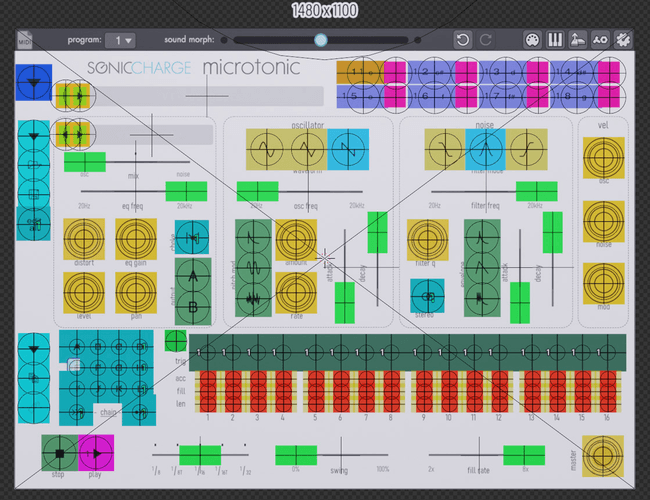Toggle accent for step 5
The height and width of the screenshot is (500, 650).
[x=316, y=379]
